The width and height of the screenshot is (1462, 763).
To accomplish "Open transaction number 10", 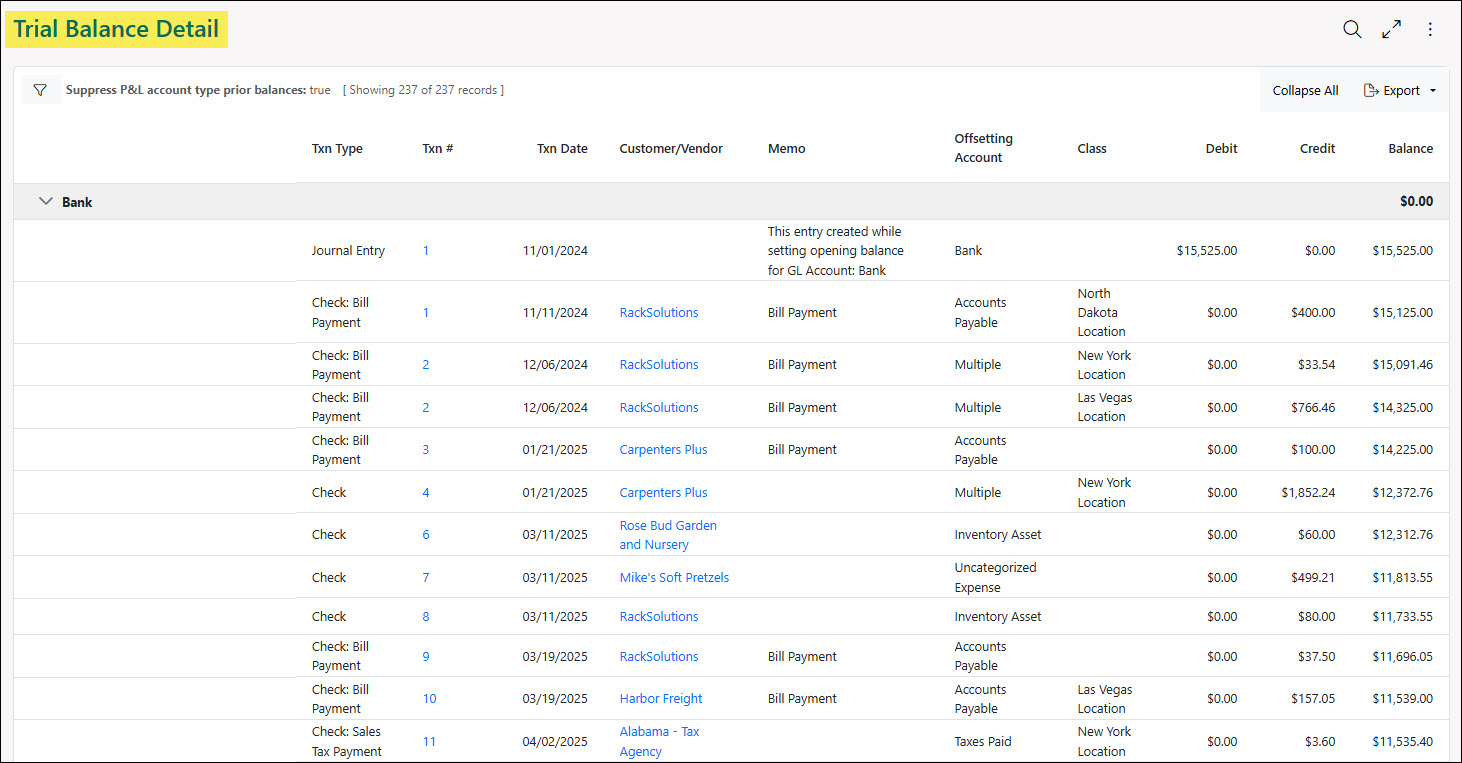I will coord(429,698).
